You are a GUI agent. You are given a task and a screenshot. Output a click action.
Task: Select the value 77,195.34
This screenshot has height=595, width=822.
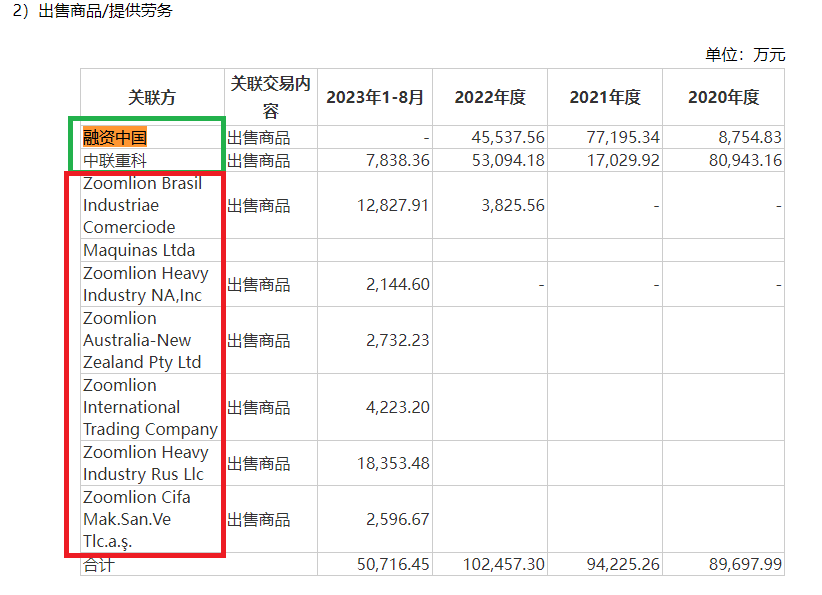pos(623,137)
